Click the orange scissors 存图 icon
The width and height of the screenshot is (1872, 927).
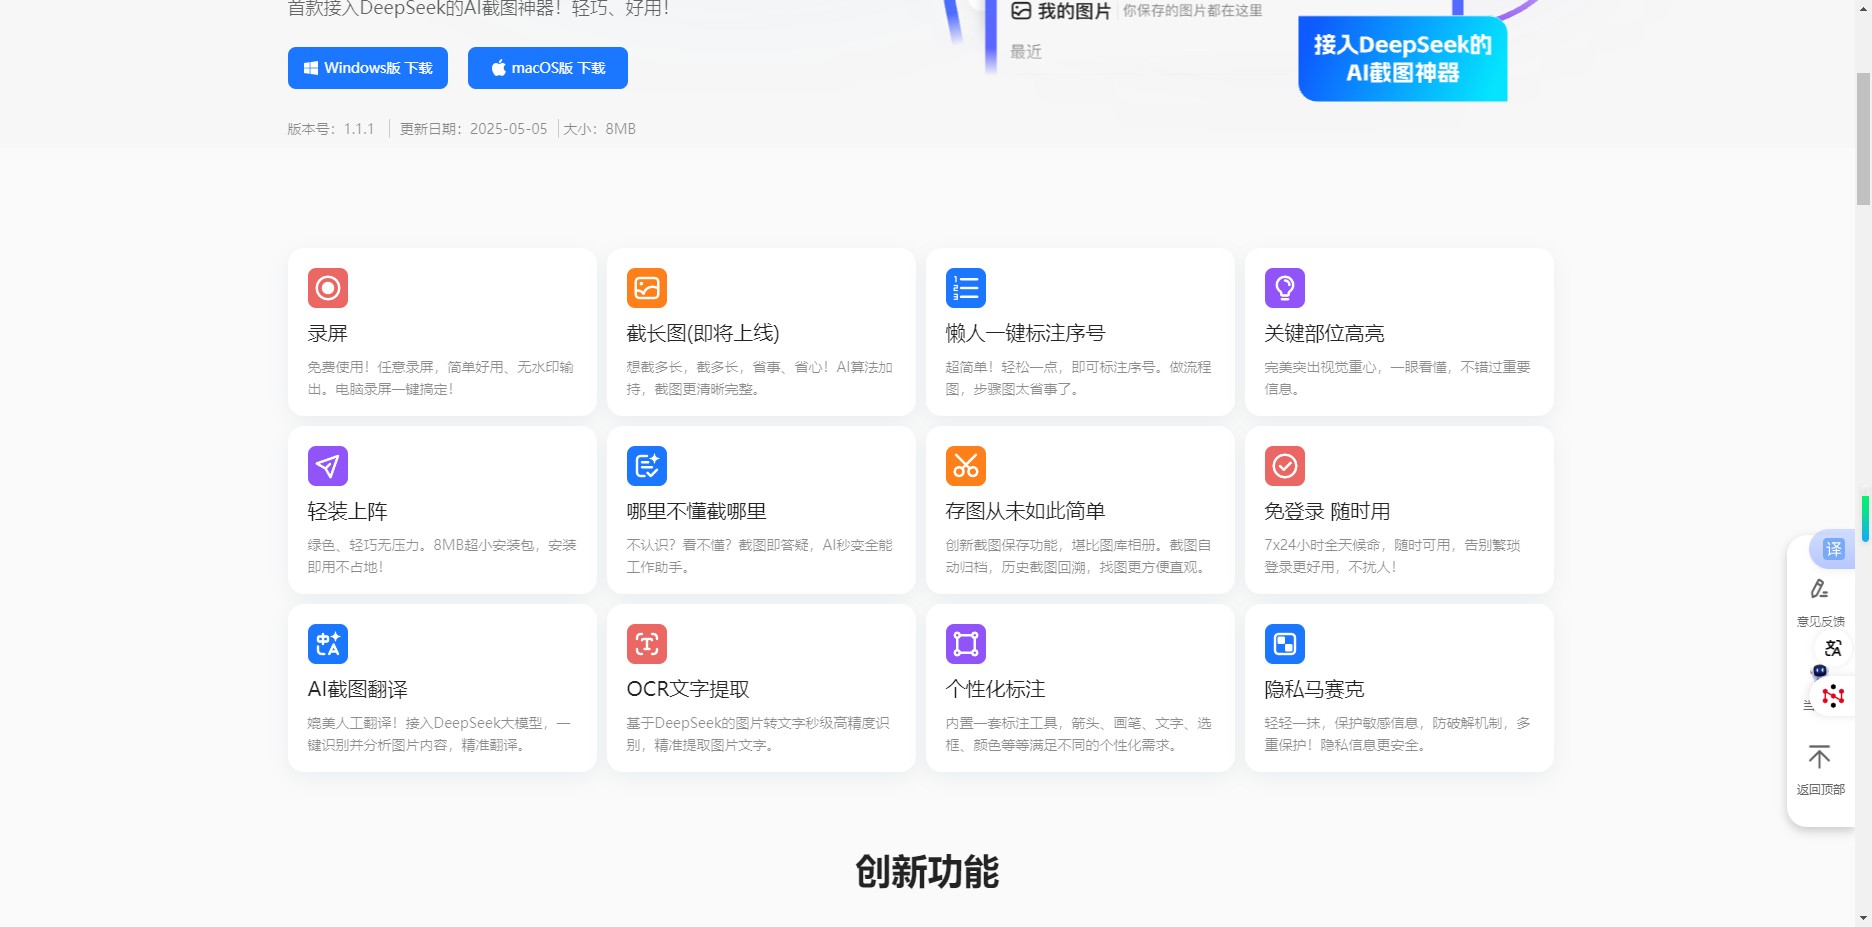click(x=965, y=466)
